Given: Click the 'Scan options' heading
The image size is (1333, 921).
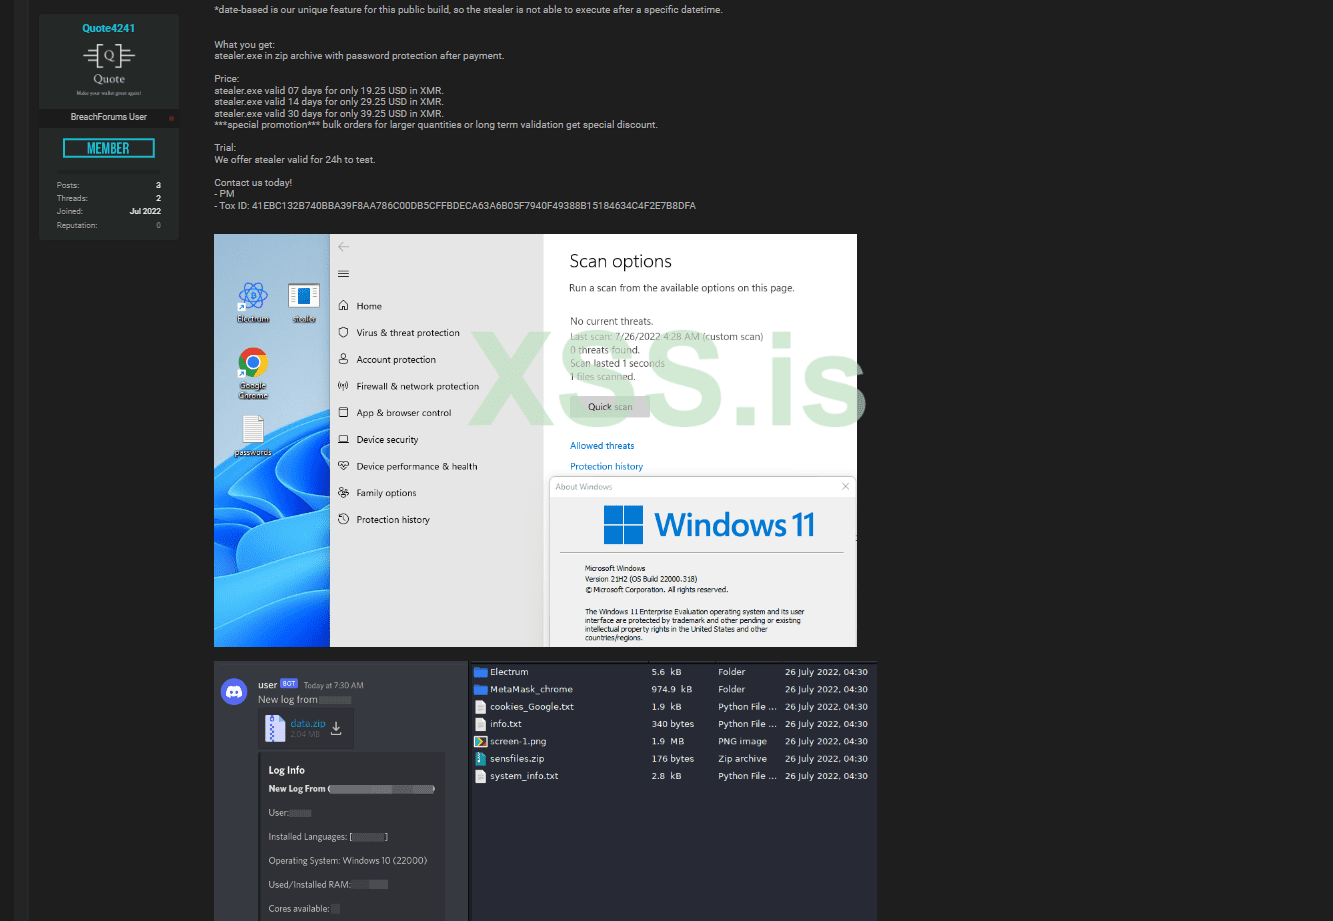Looking at the screenshot, I should pos(620,261).
